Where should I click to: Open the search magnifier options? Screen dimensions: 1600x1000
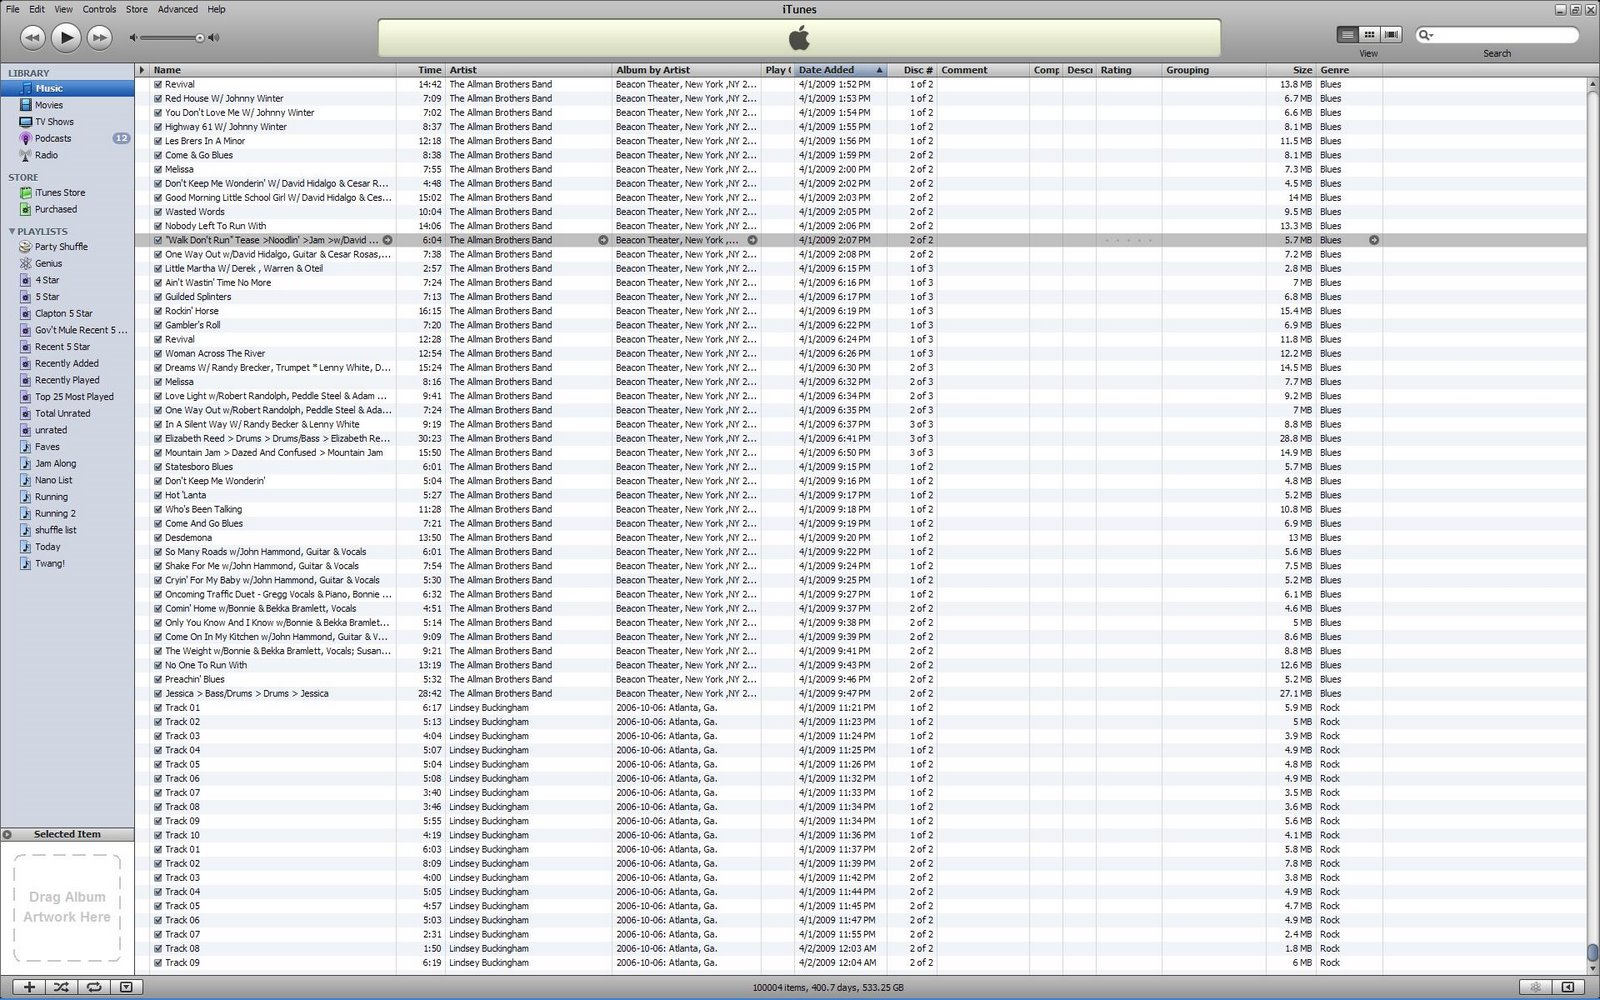(x=1426, y=35)
